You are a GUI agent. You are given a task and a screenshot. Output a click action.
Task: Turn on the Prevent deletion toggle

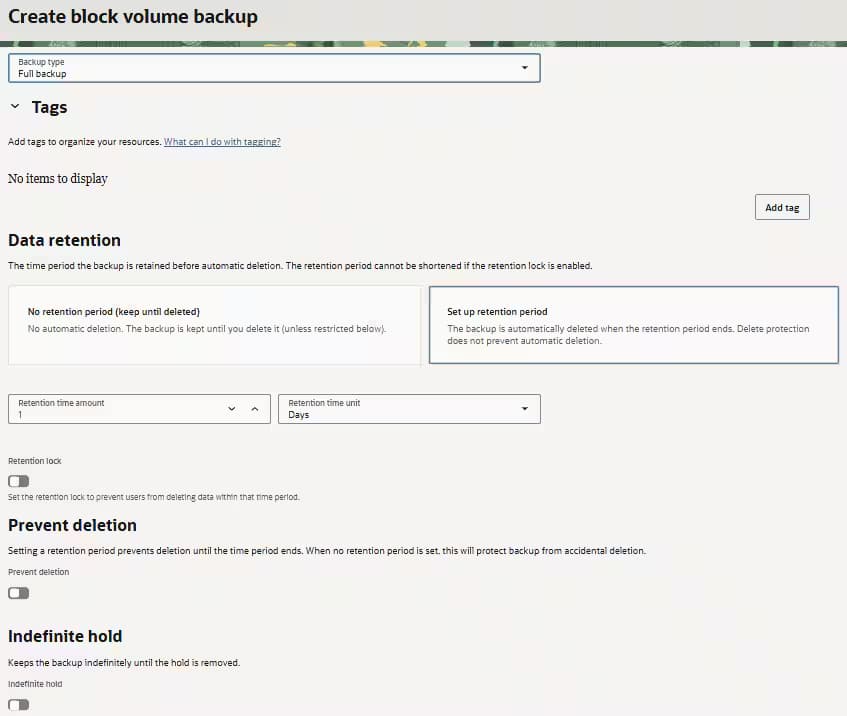(x=18, y=593)
